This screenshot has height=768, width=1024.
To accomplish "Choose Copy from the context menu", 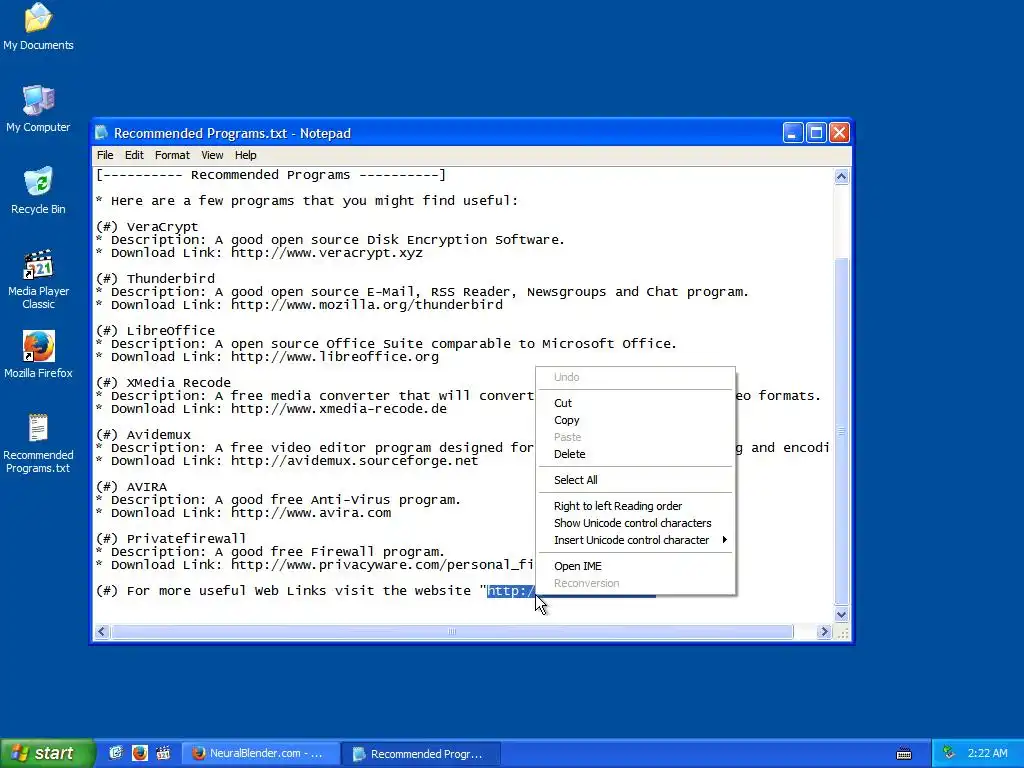I will click(x=635, y=420).
